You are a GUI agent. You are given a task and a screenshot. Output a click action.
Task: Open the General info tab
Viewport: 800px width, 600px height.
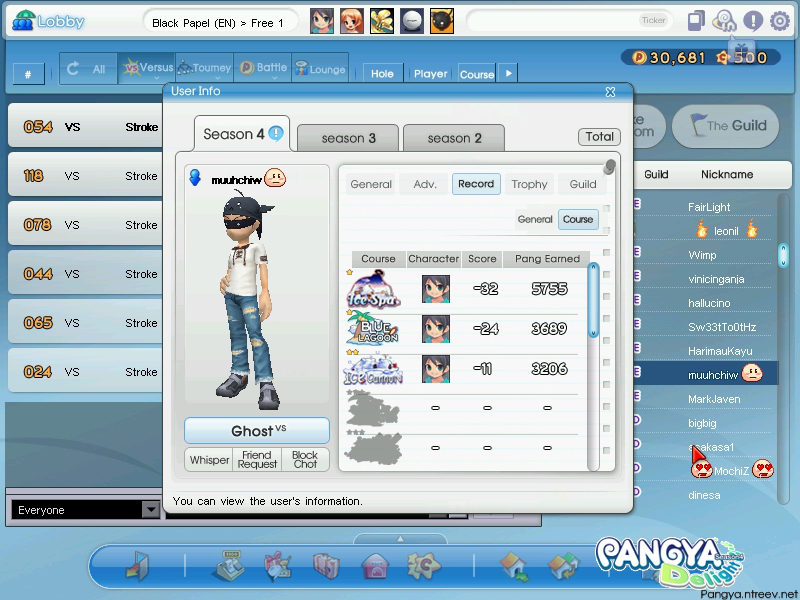point(371,184)
